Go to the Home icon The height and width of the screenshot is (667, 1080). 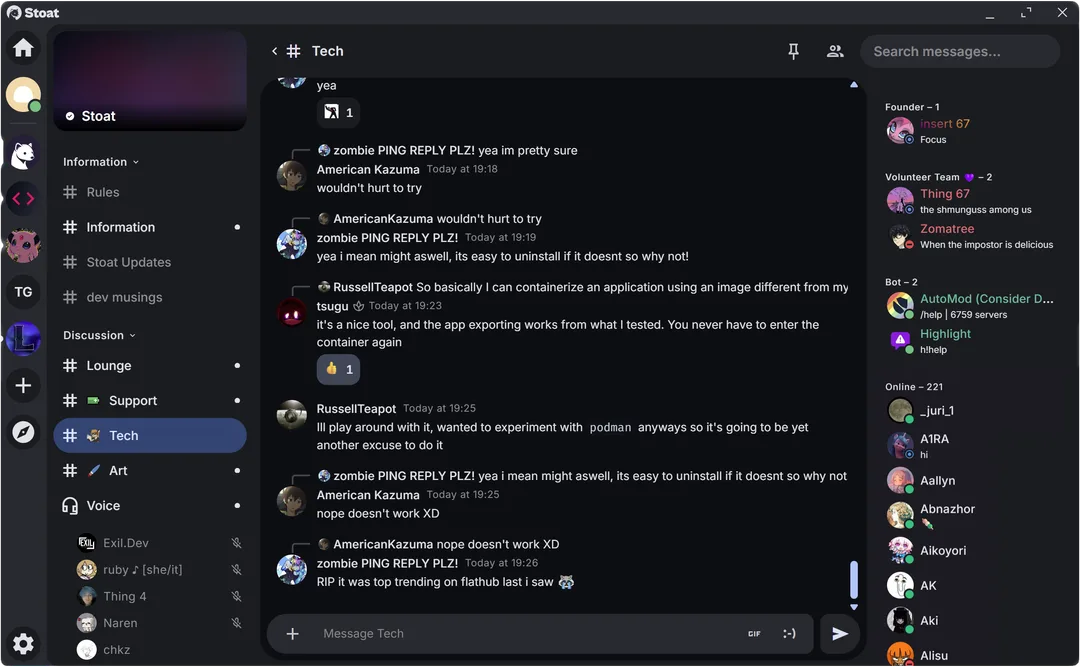pyautogui.click(x=23, y=48)
